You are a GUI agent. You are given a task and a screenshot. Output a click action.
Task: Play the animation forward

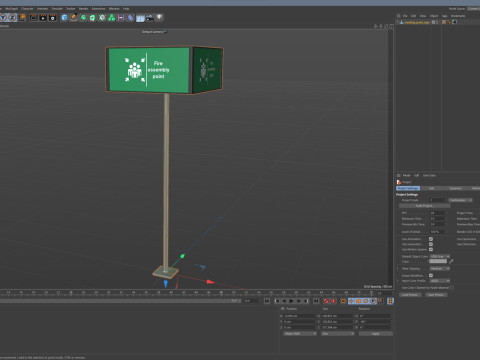pyautogui.click(x=291, y=301)
